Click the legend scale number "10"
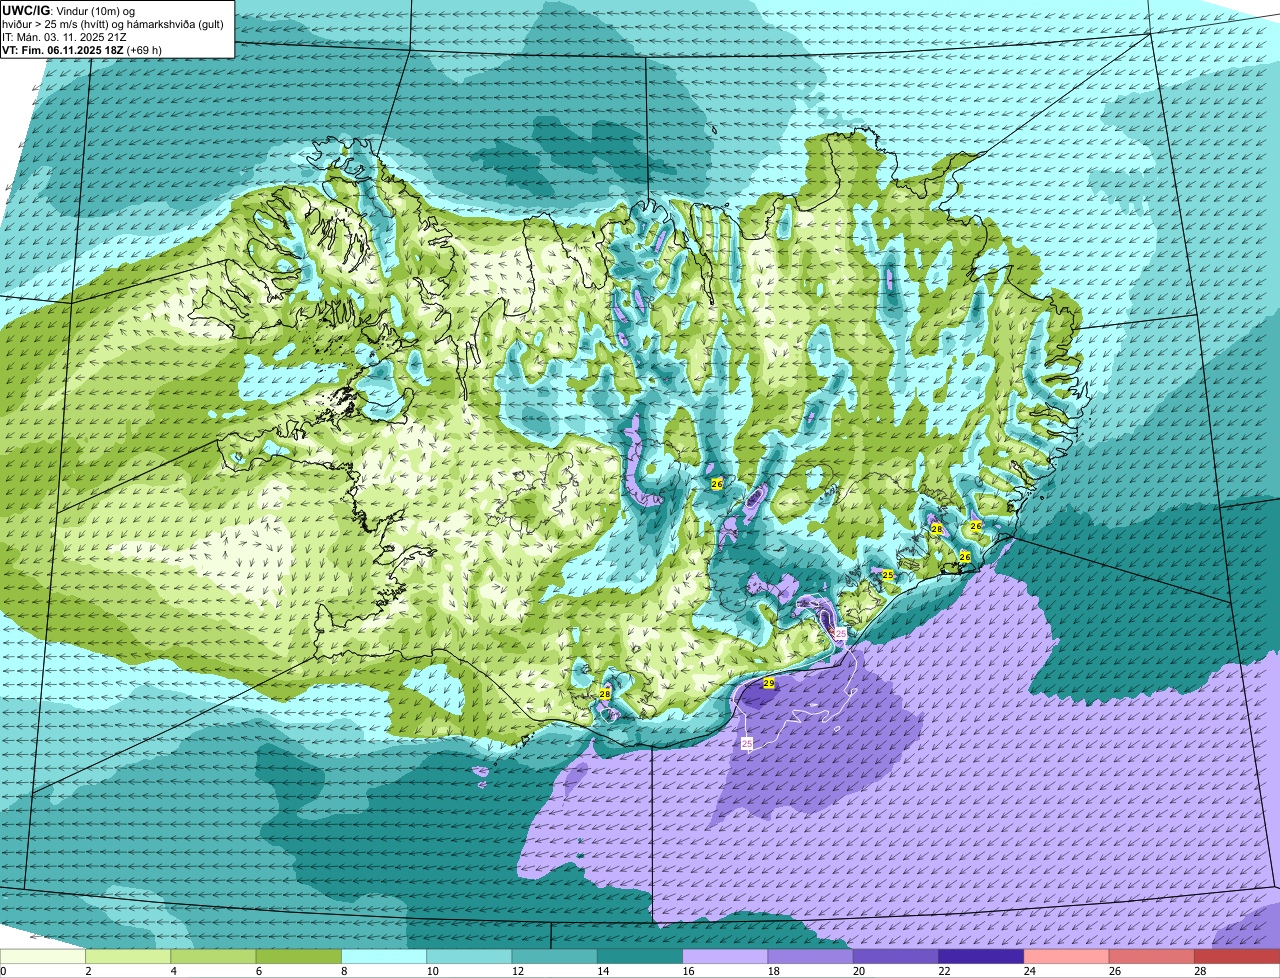 point(431,971)
